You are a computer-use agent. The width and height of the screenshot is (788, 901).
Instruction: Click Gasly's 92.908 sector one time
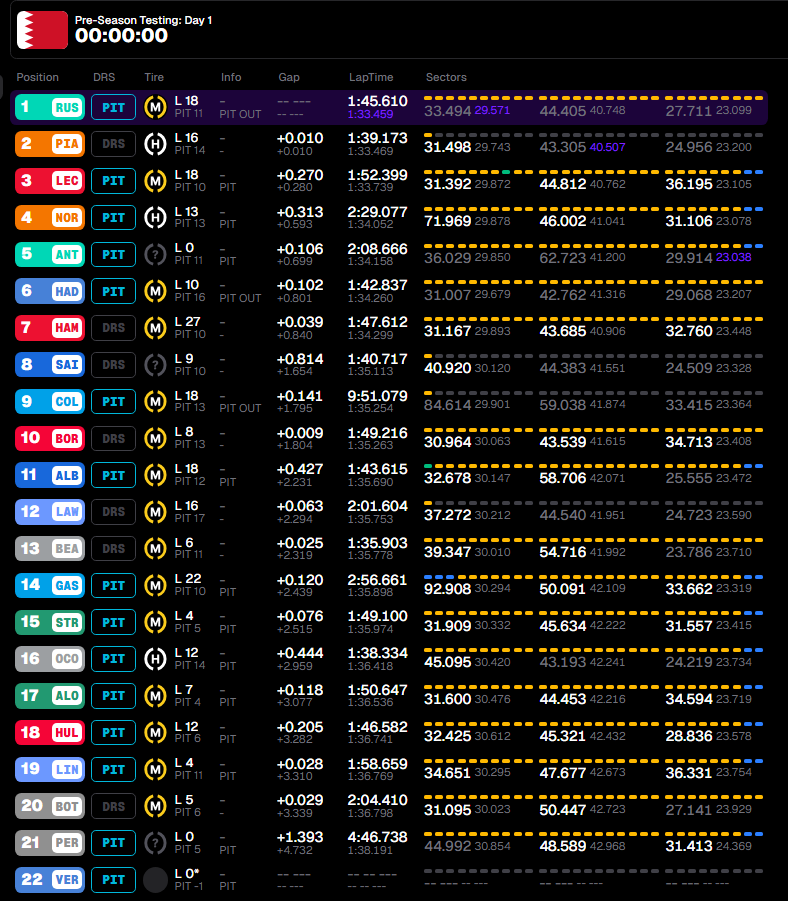point(448,588)
